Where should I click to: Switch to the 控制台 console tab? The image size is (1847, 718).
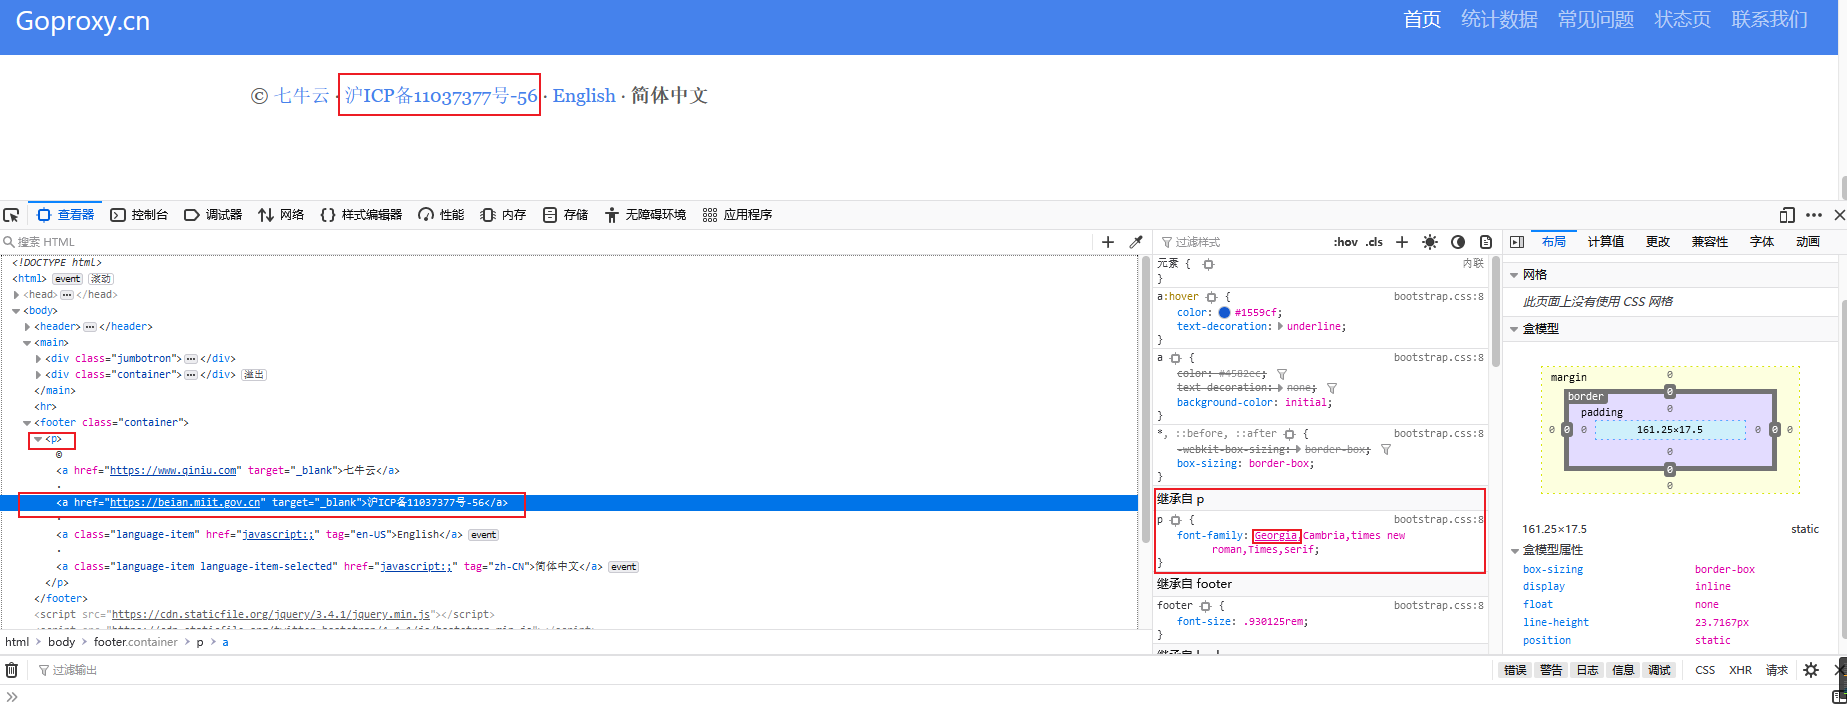pyautogui.click(x=139, y=215)
